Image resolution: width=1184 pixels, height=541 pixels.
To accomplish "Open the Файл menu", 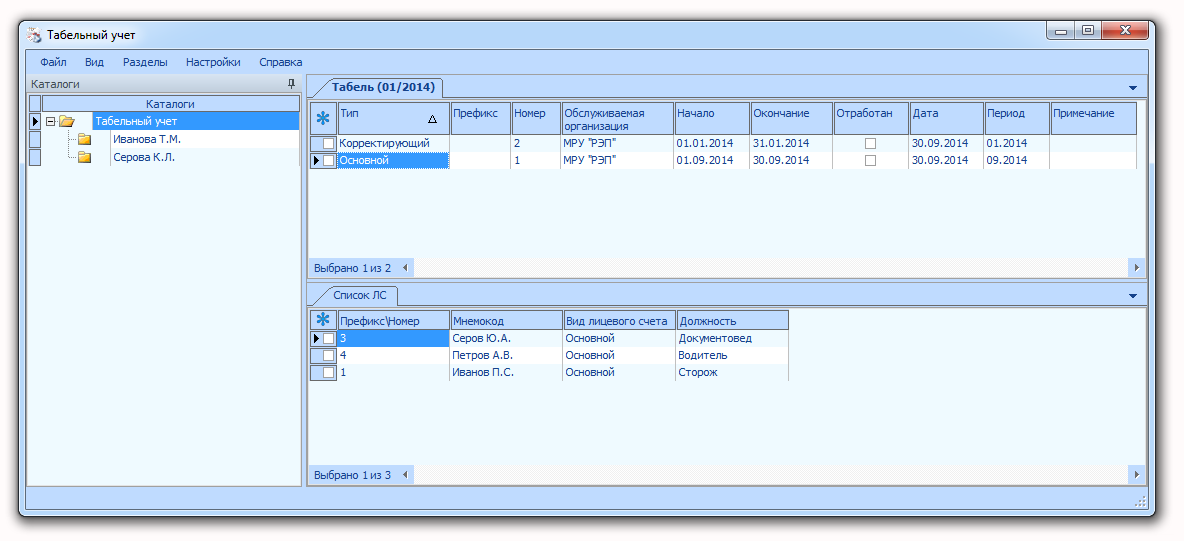I will [x=54, y=63].
